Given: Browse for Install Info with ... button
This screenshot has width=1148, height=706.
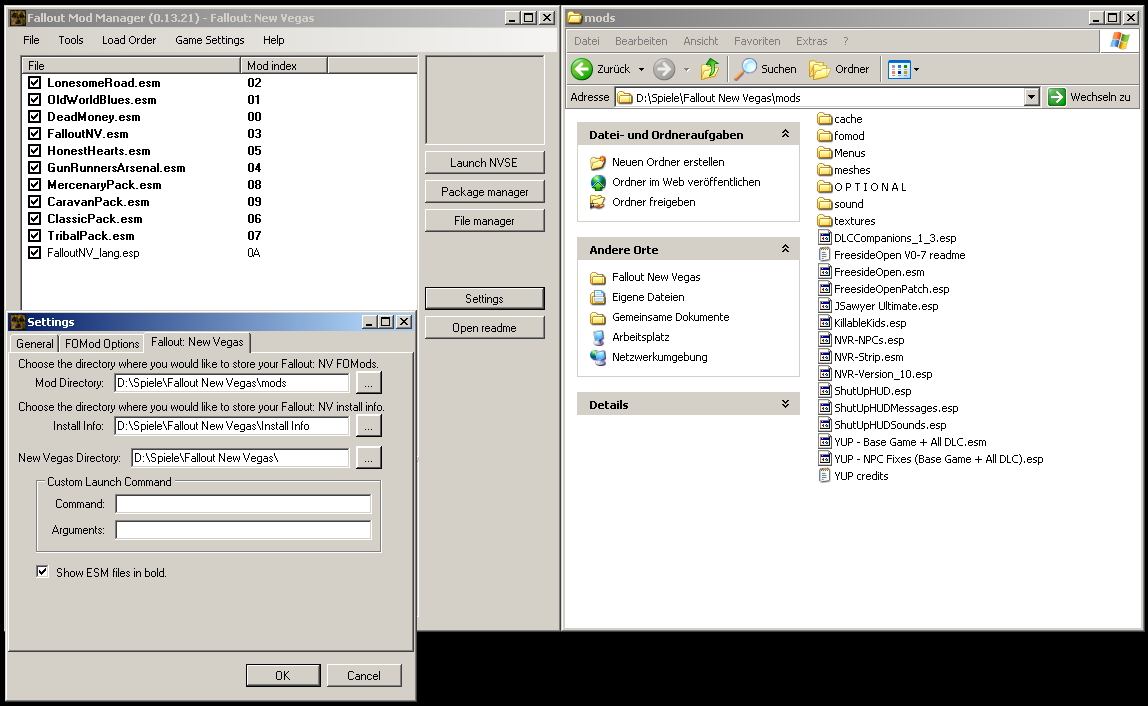Looking at the screenshot, I should (369, 426).
